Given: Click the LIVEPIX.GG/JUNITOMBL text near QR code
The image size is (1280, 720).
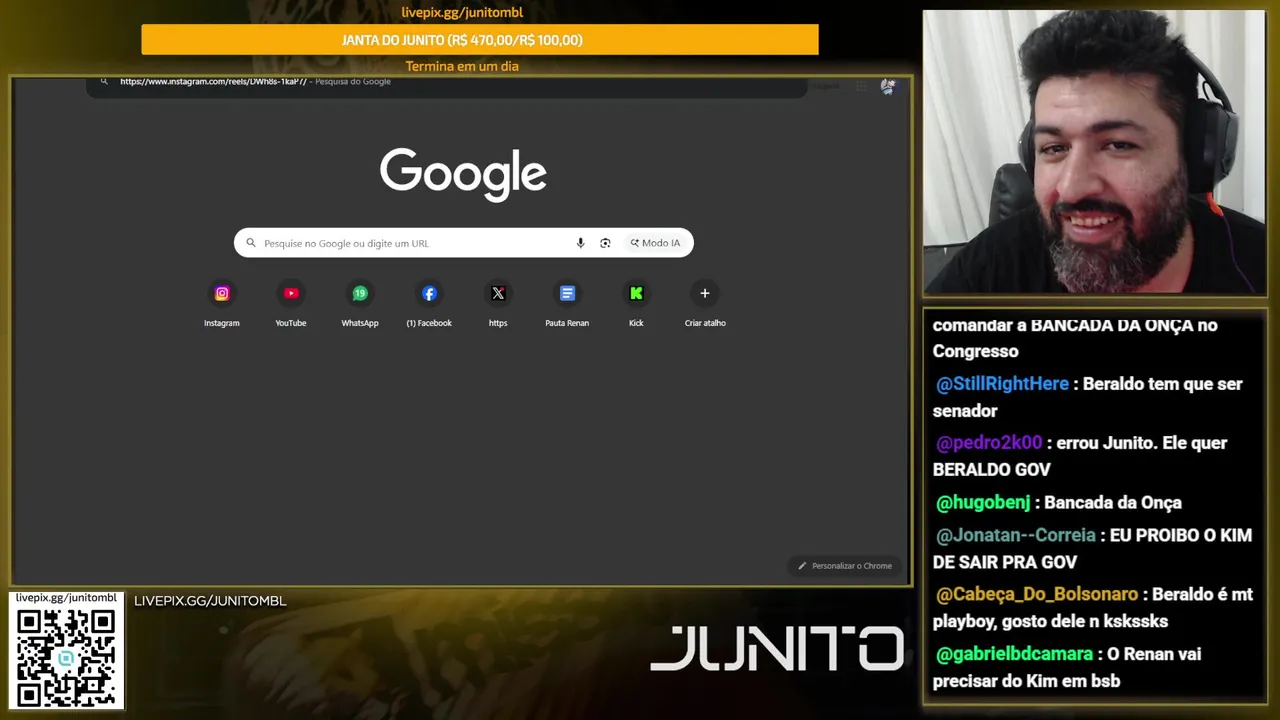Looking at the screenshot, I should coord(210,601).
